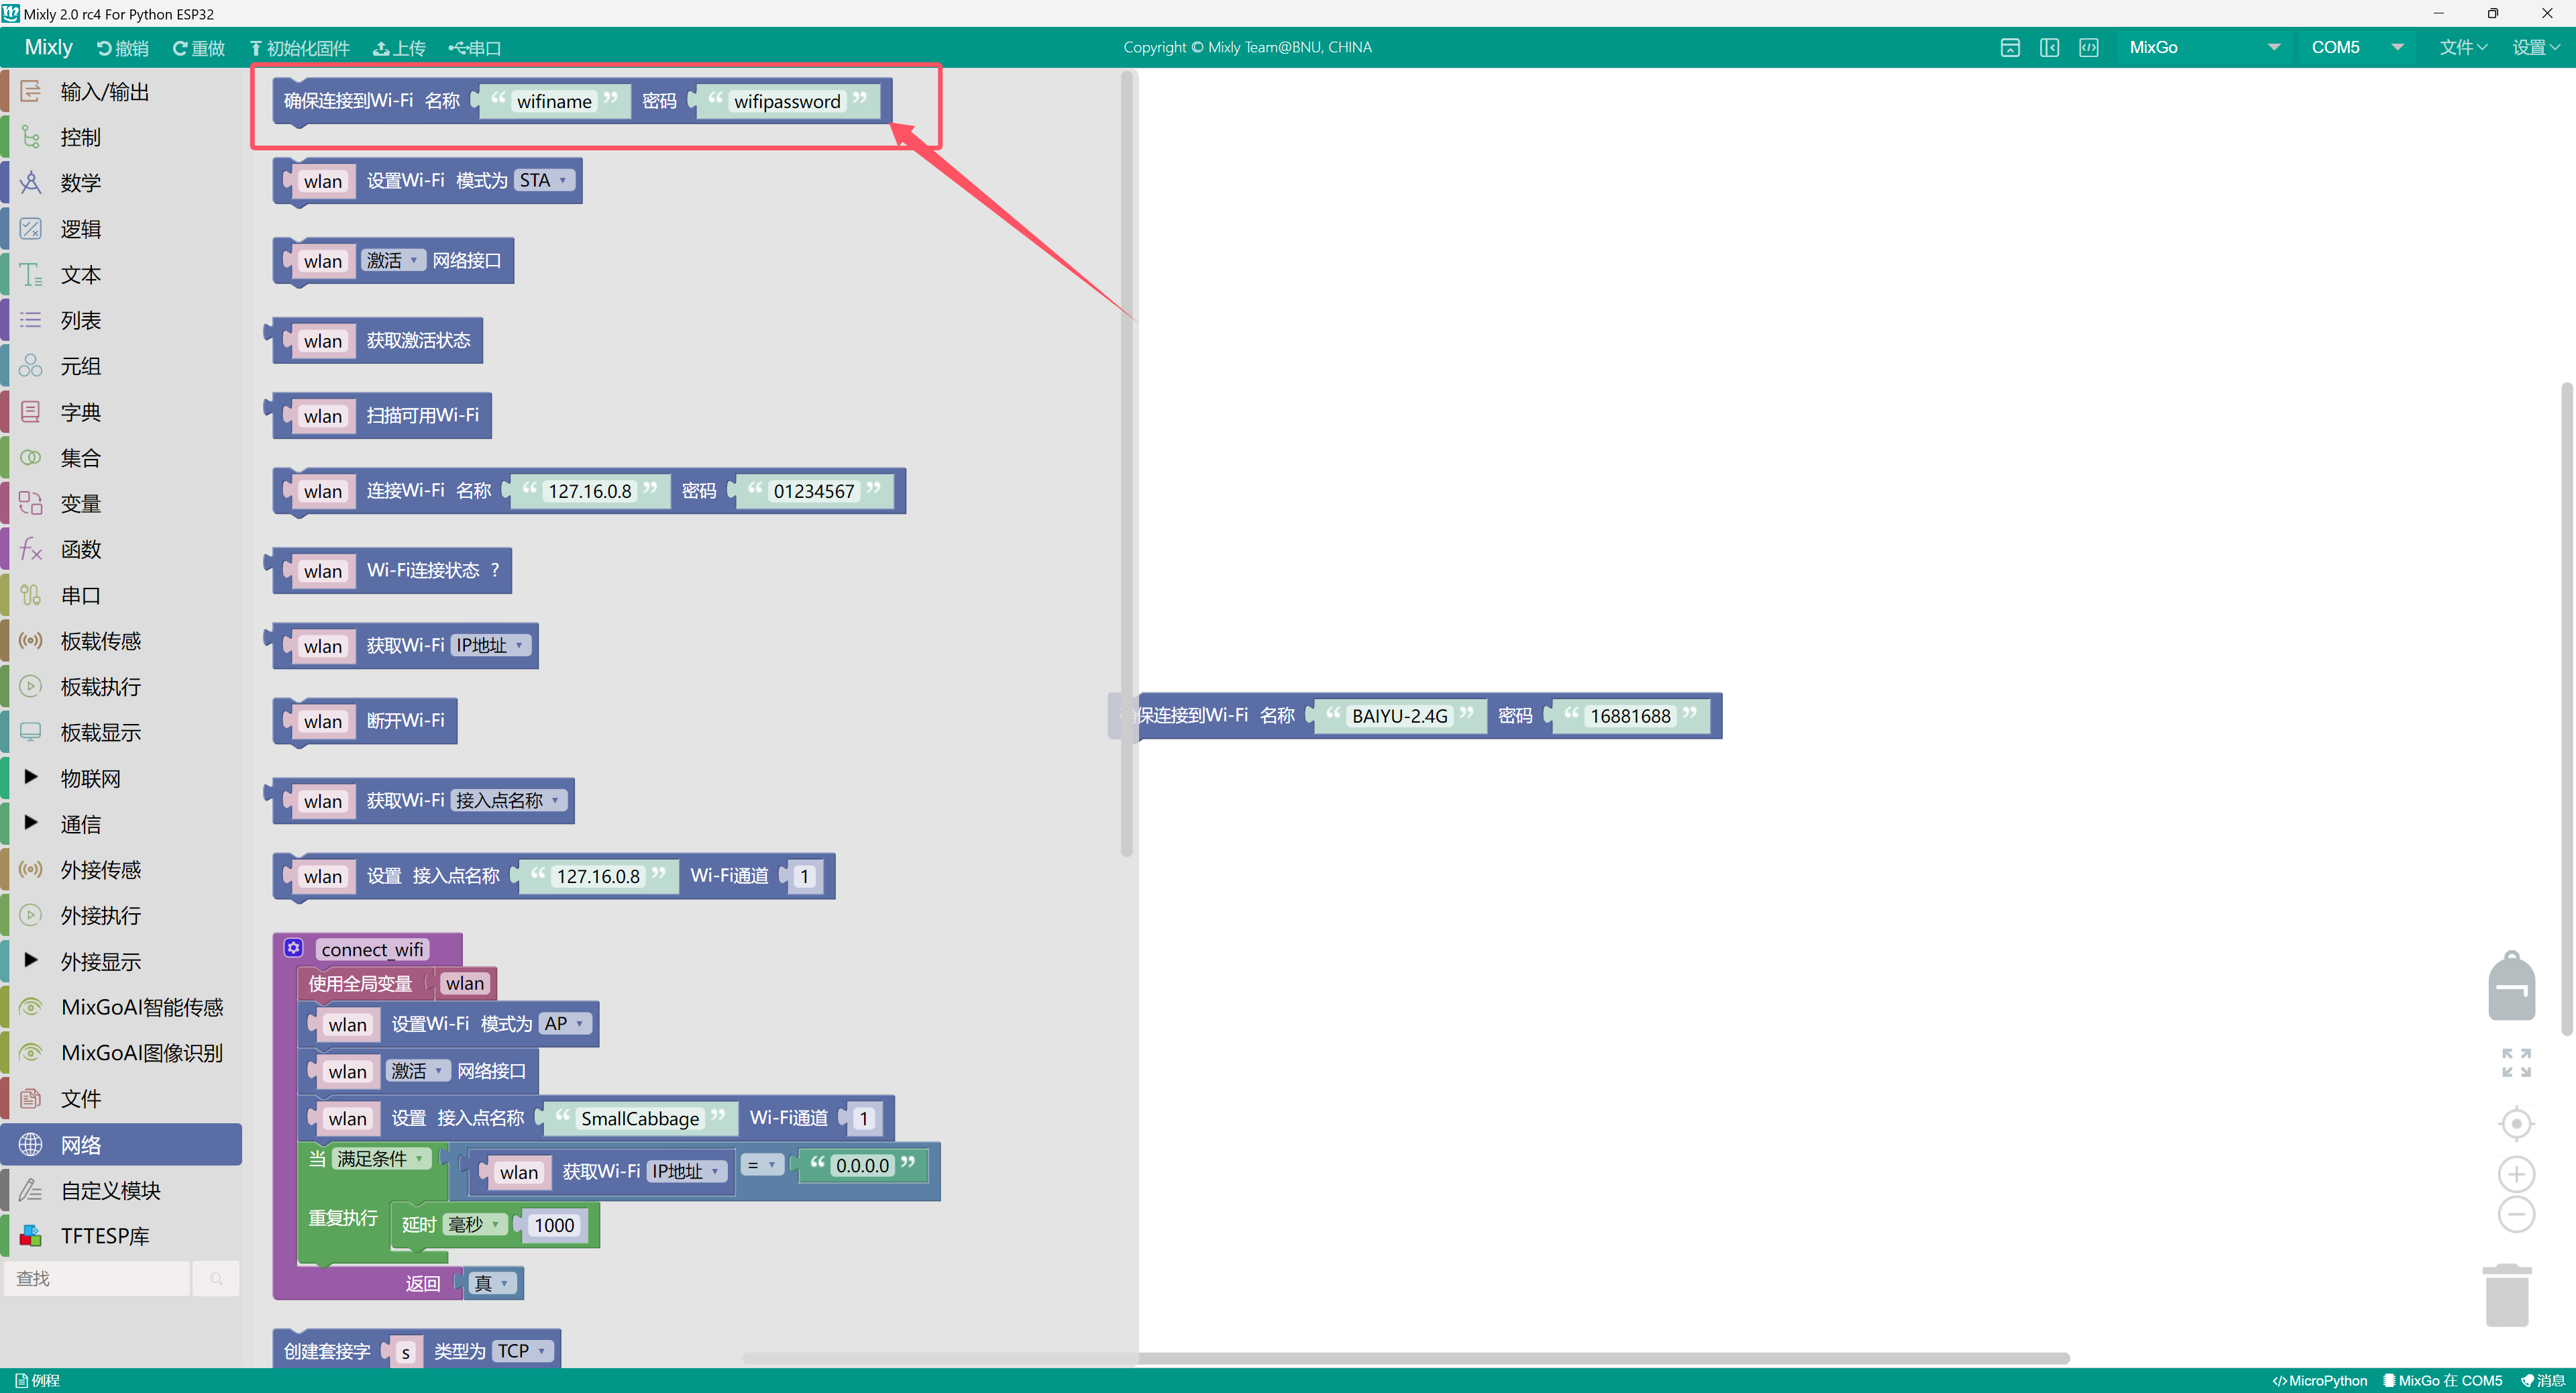The width and height of the screenshot is (2576, 1393).
Task: Click the toolbox vertical scrollbar
Action: pos(1127,463)
